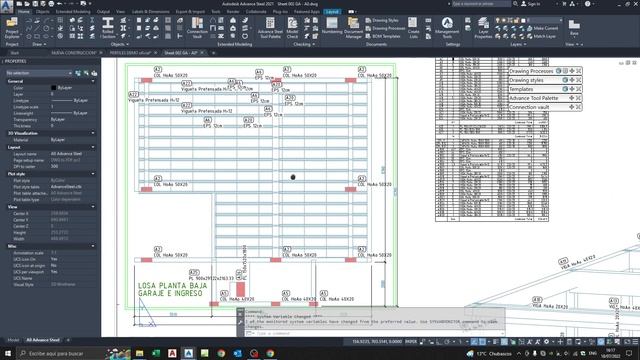This screenshot has height=360, width=640.
Task: Open the Labels & Dimensions ribbon tab
Action: click(x=150, y=12)
